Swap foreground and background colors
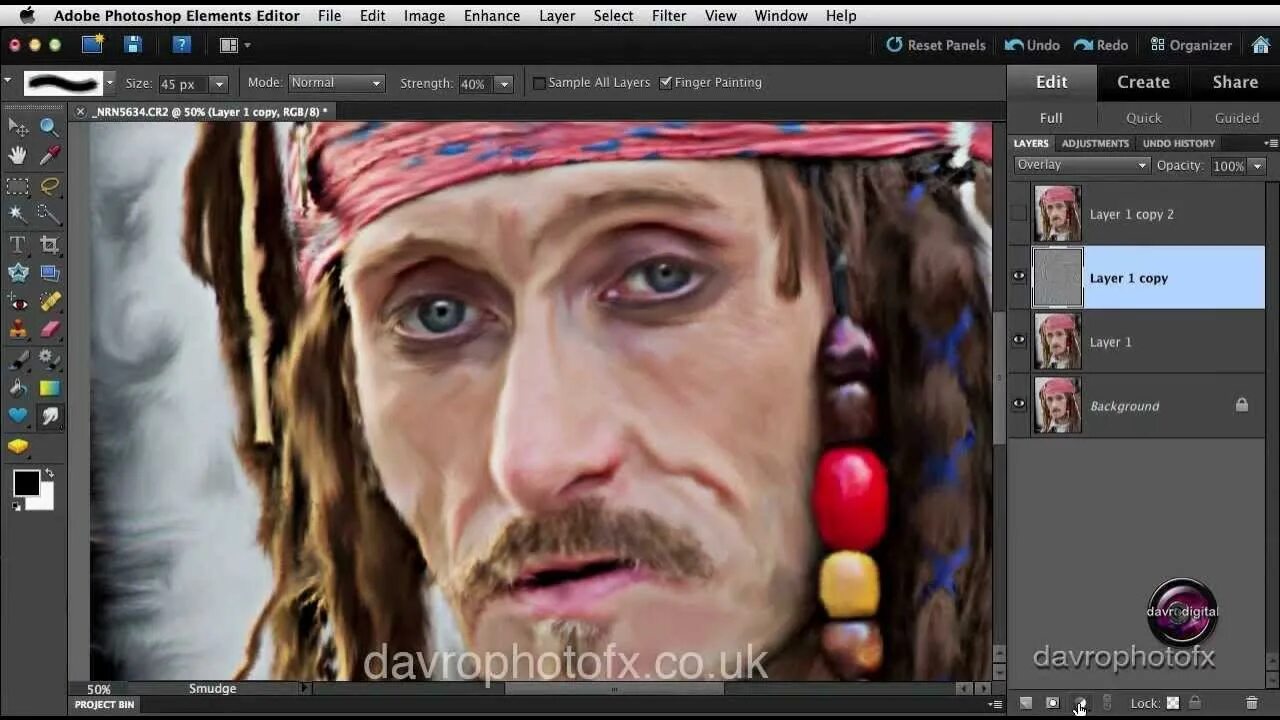The image size is (1280, 720). 48,473
